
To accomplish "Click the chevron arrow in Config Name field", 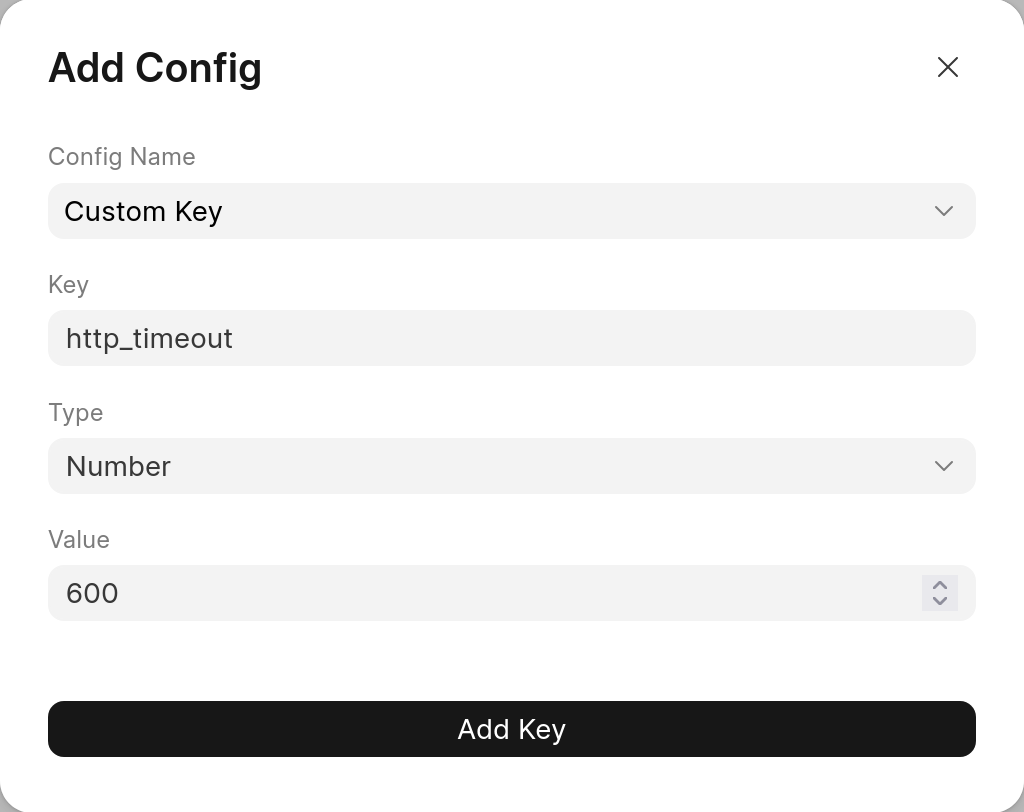I will (944, 211).
